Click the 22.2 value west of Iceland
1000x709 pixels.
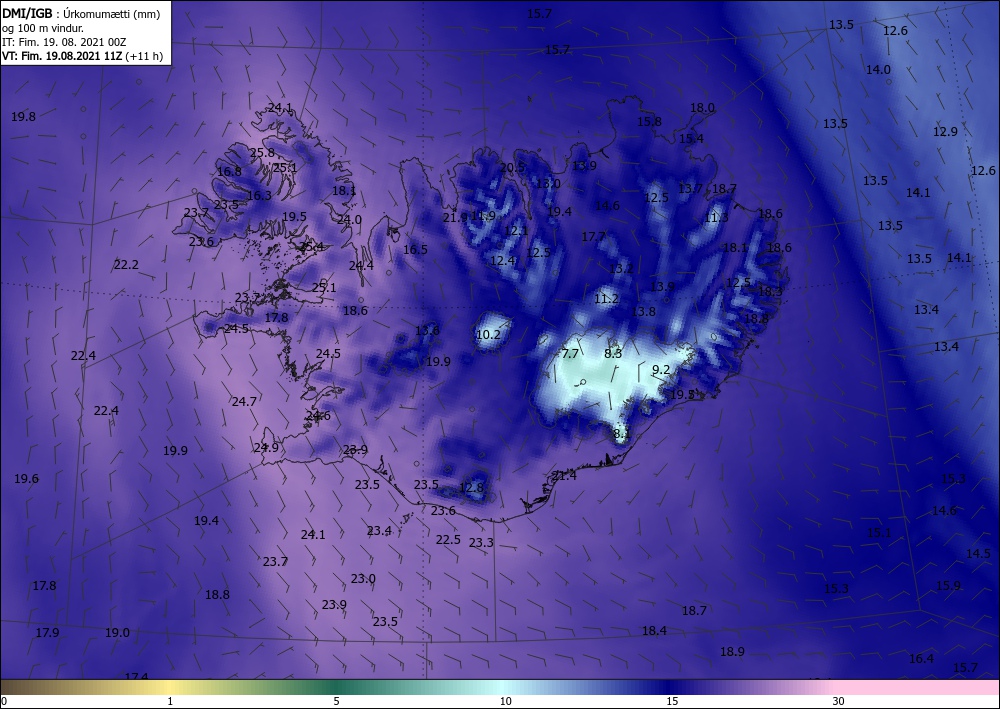(126, 264)
